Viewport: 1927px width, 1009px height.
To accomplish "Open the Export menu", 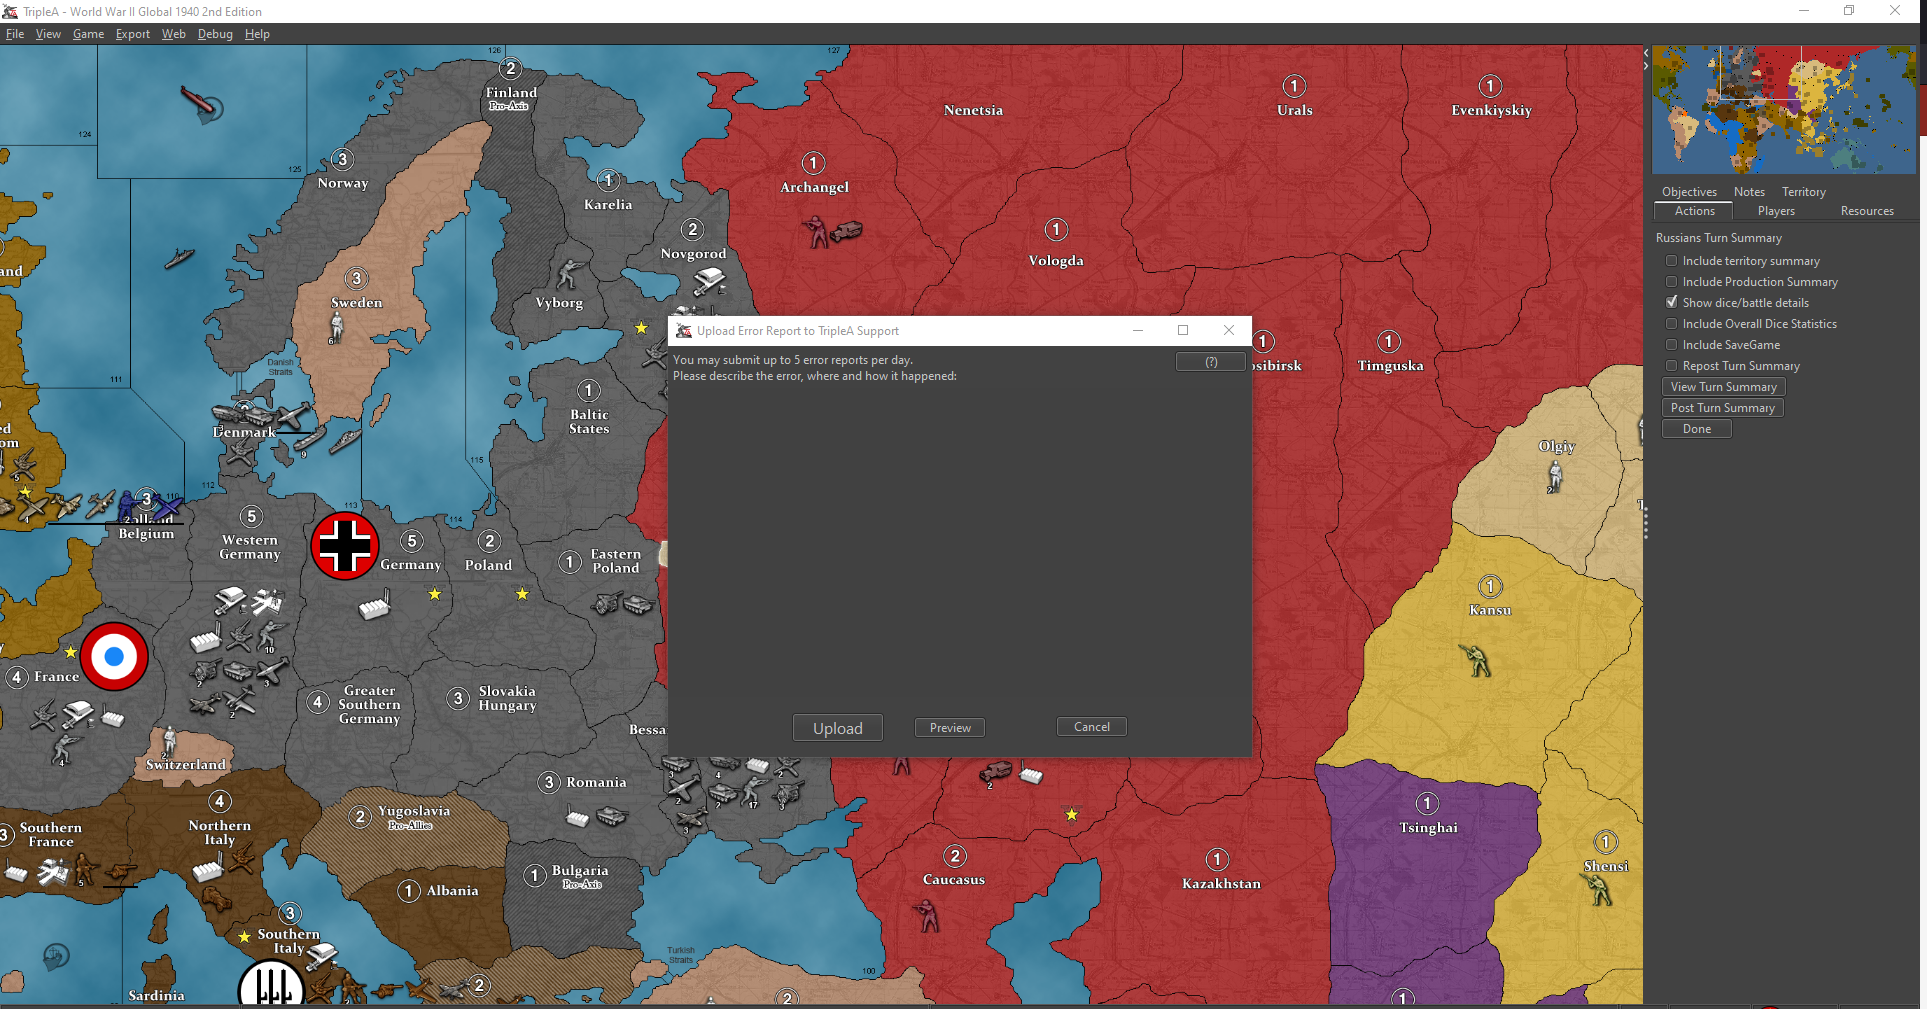I will tap(132, 34).
